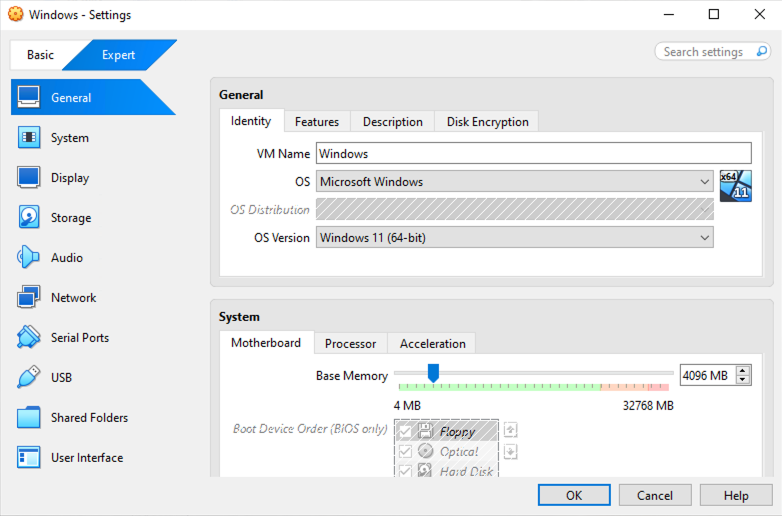Open the System category chip icon
This screenshot has height=516, width=782.
coord(28,138)
